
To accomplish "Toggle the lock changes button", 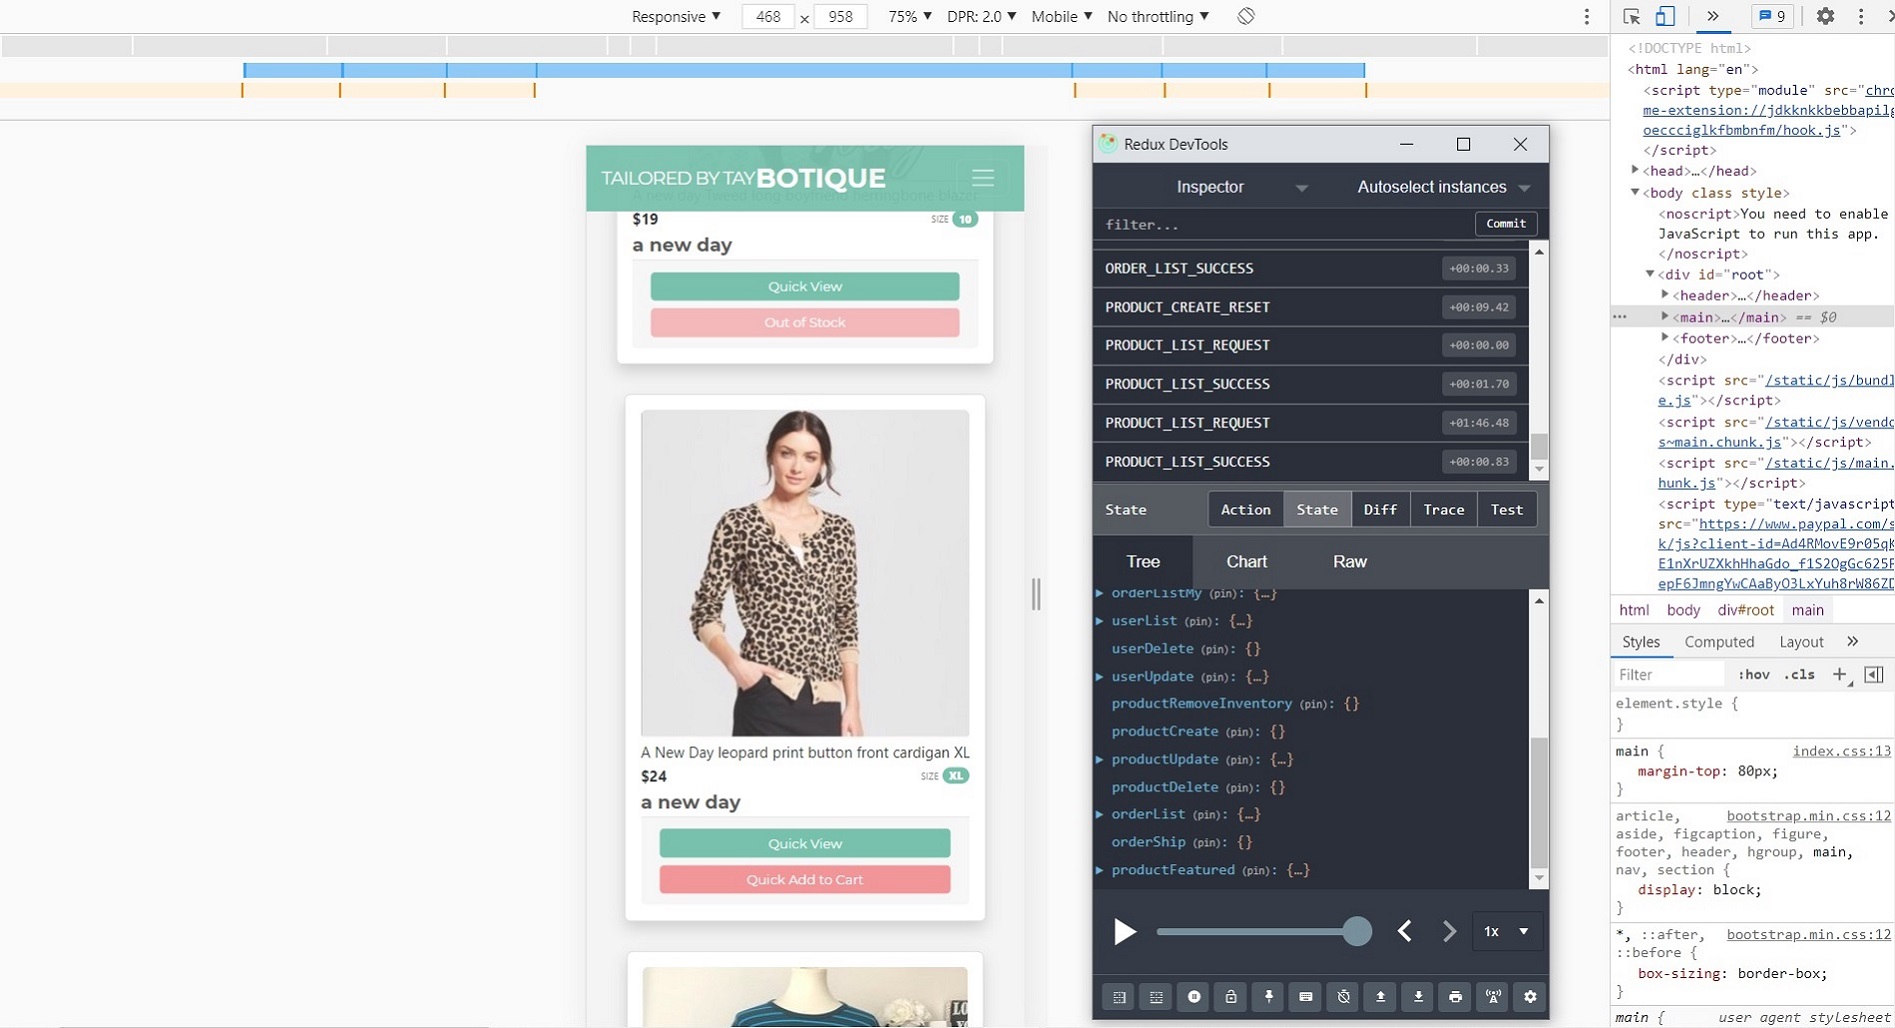I will [1231, 997].
